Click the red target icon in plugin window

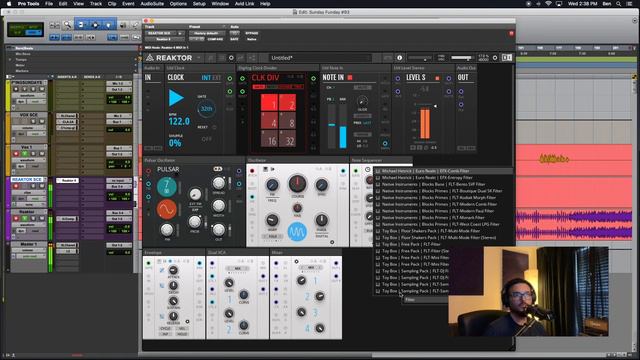click(511, 33)
